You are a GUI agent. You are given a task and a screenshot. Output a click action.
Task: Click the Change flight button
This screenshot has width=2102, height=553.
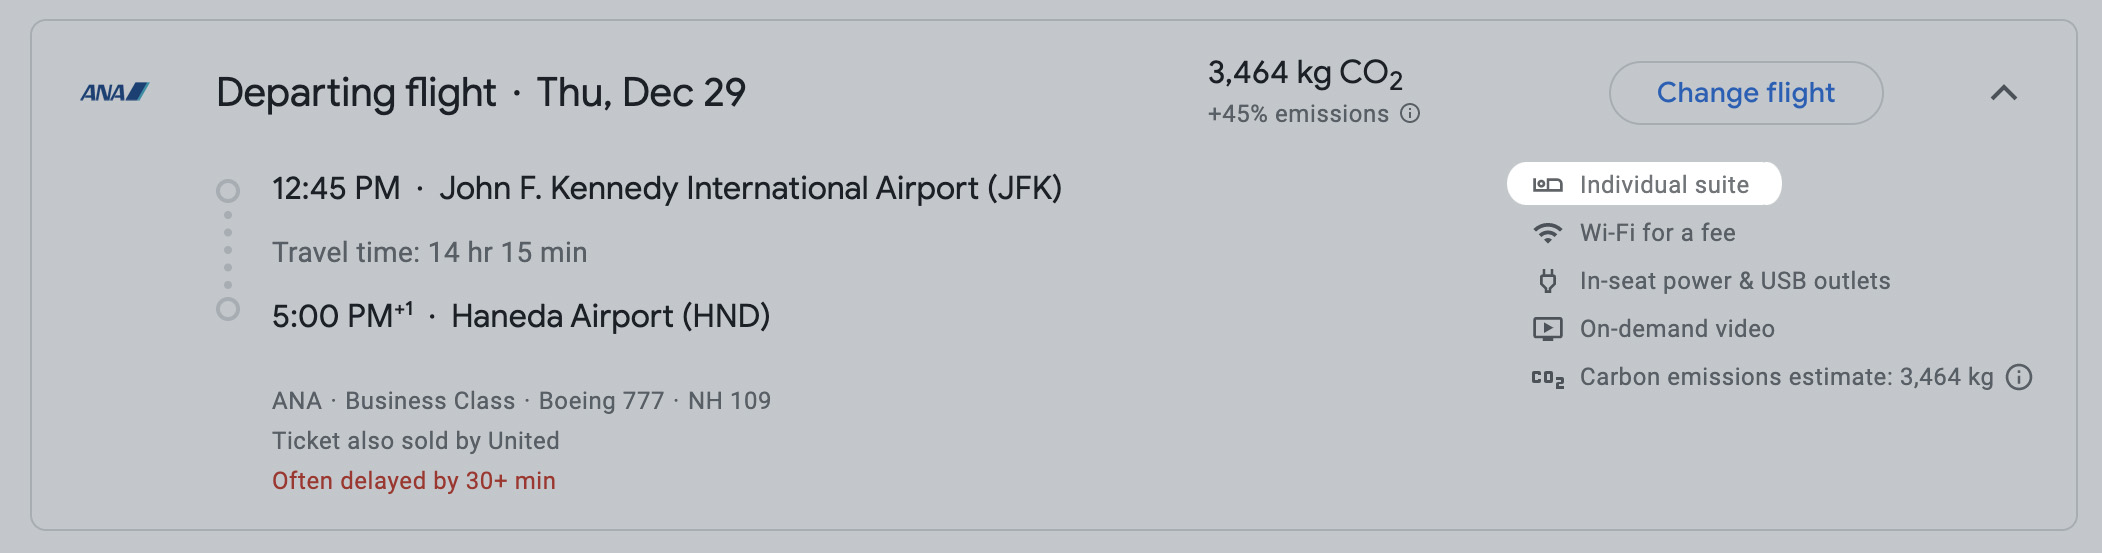coord(1746,93)
